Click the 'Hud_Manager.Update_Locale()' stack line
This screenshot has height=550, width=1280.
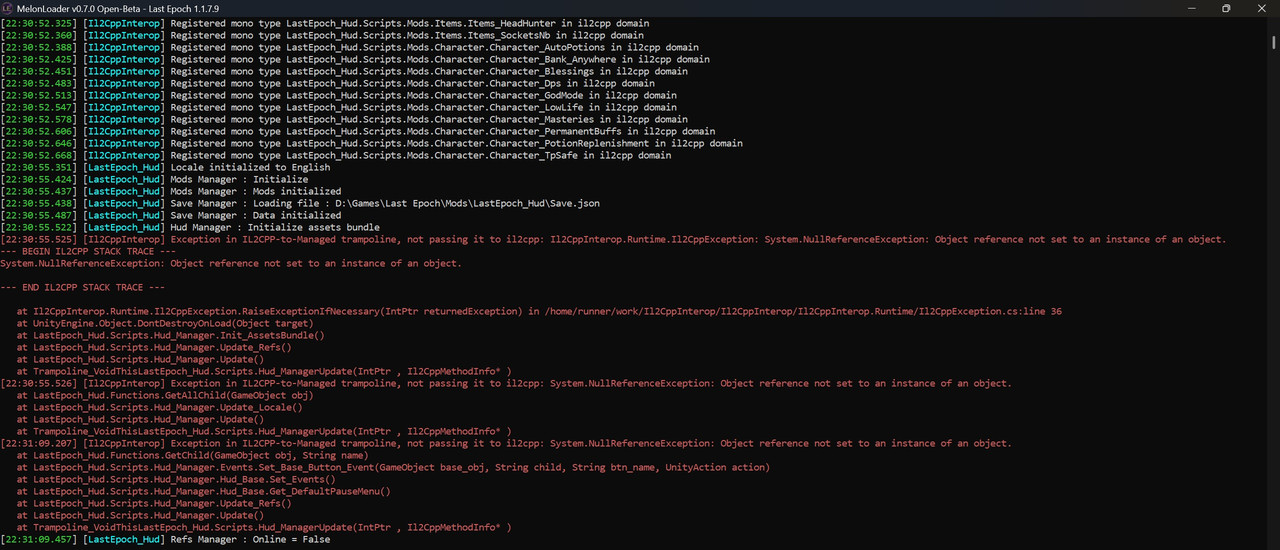coord(159,407)
